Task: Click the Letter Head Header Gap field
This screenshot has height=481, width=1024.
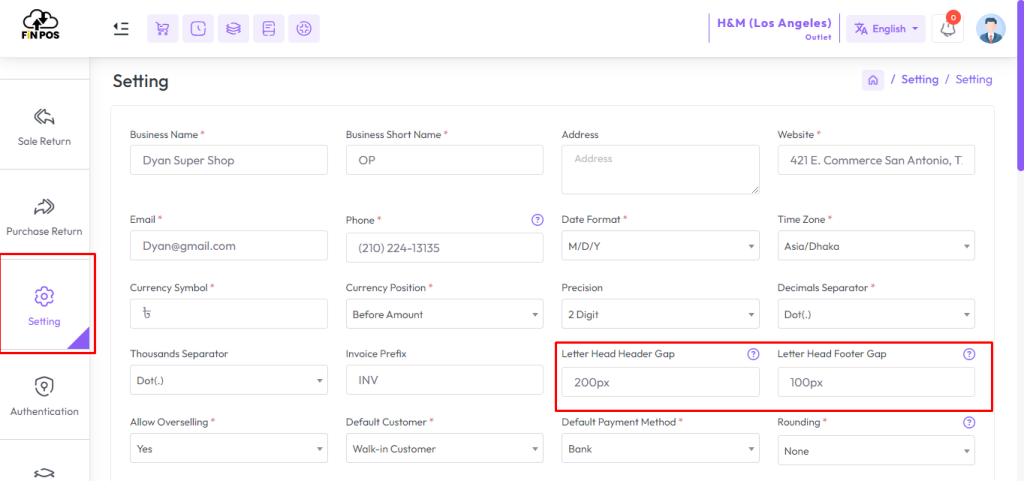Action: click(660, 382)
